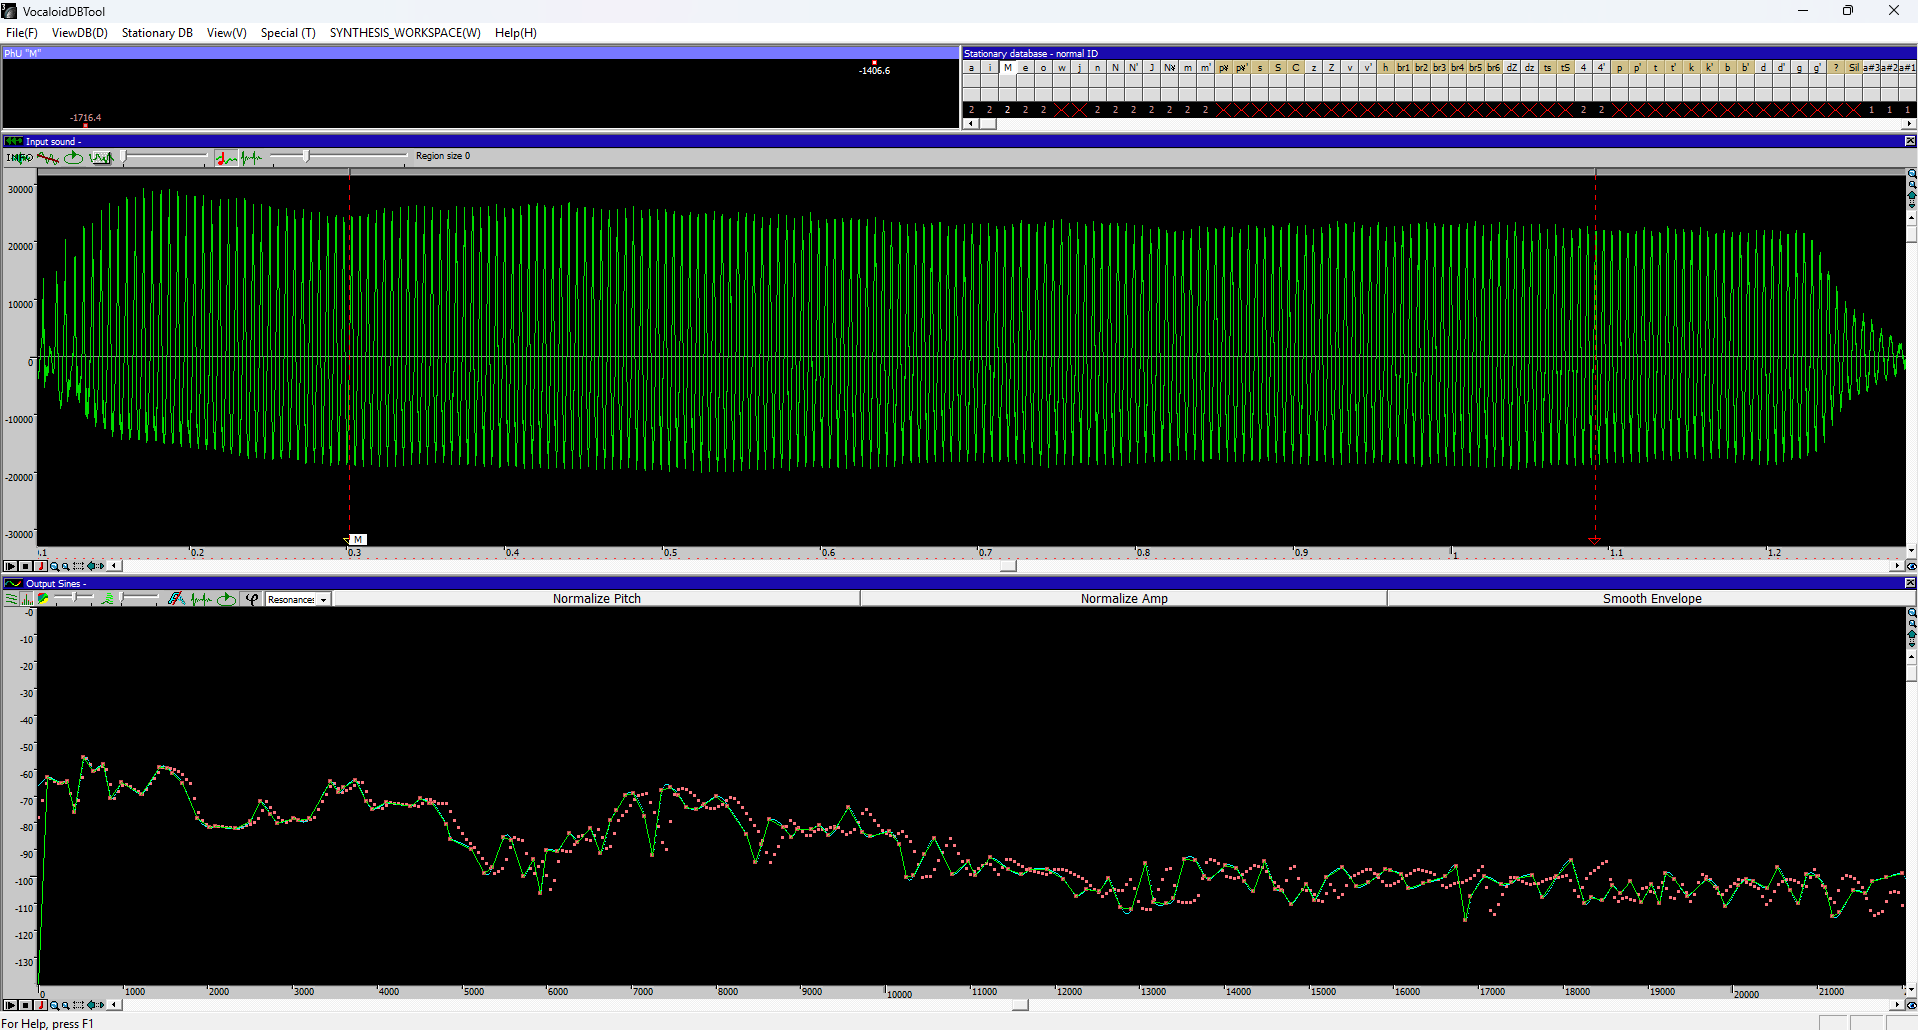The height and width of the screenshot is (1030, 1918).
Task: Toggle the spectrum bars icon in Output Sines toolbar
Action: click(x=27, y=599)
